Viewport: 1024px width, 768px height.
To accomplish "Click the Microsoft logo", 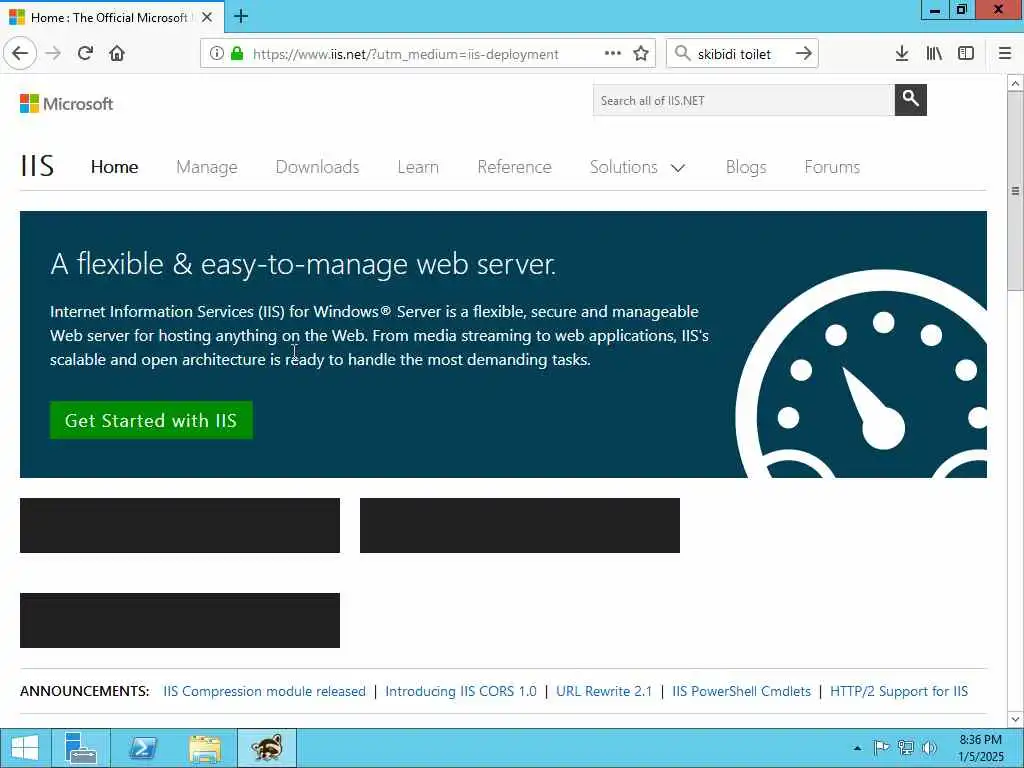I will click(67, 103).
